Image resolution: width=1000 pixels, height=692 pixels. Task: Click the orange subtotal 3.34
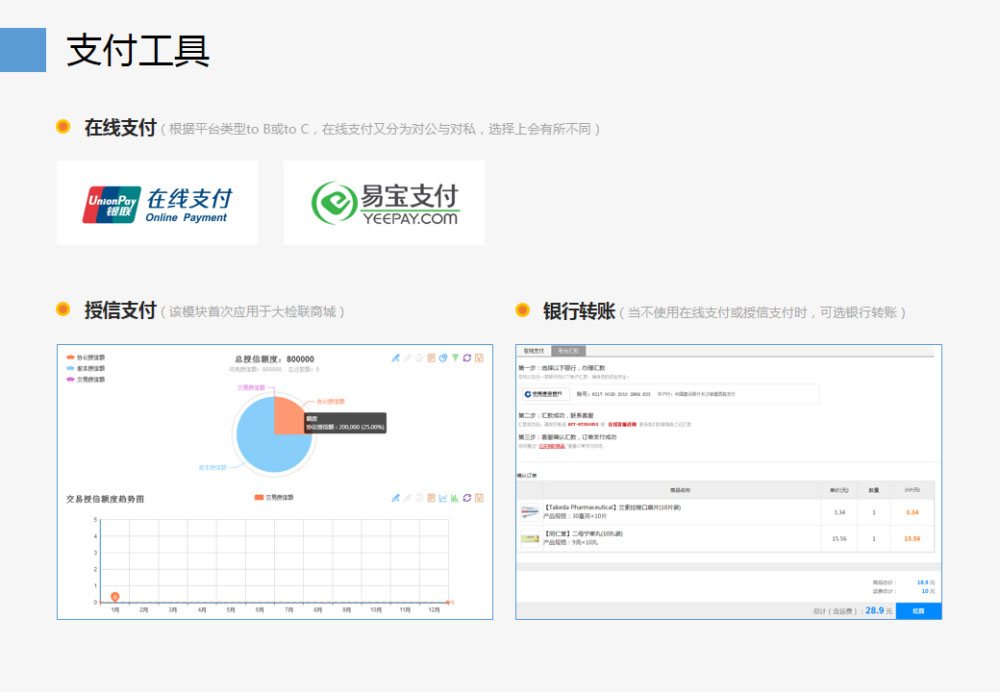pos(912,512)
